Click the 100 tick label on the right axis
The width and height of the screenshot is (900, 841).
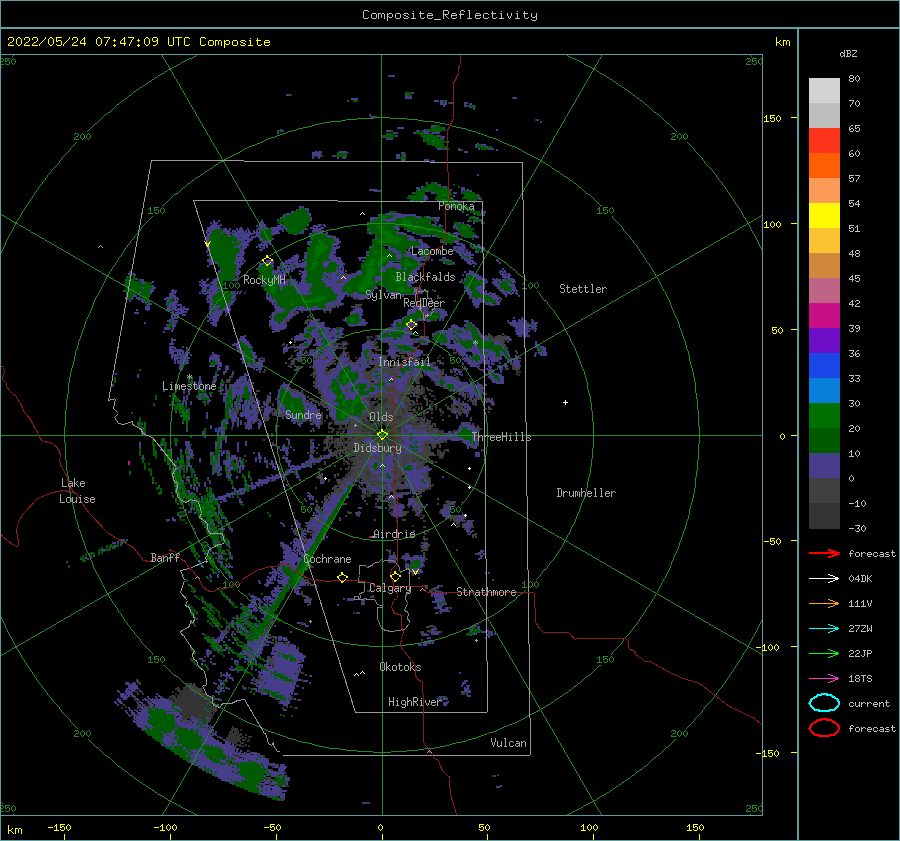[772, 224]
